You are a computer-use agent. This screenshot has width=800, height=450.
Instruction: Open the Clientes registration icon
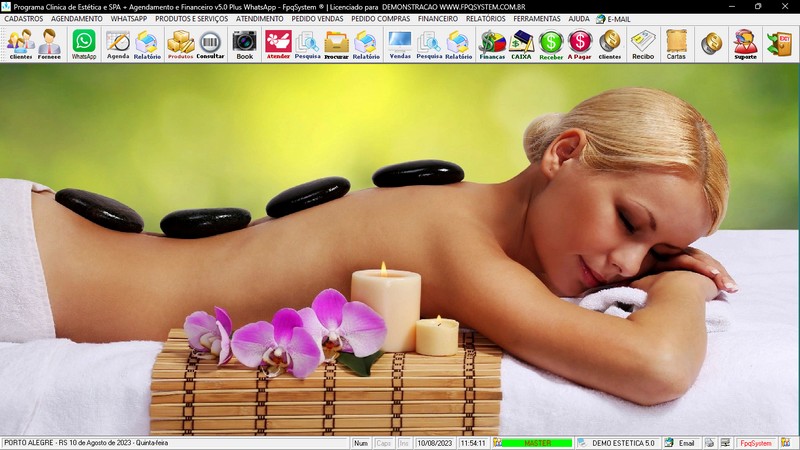click(x=21, y=44)
